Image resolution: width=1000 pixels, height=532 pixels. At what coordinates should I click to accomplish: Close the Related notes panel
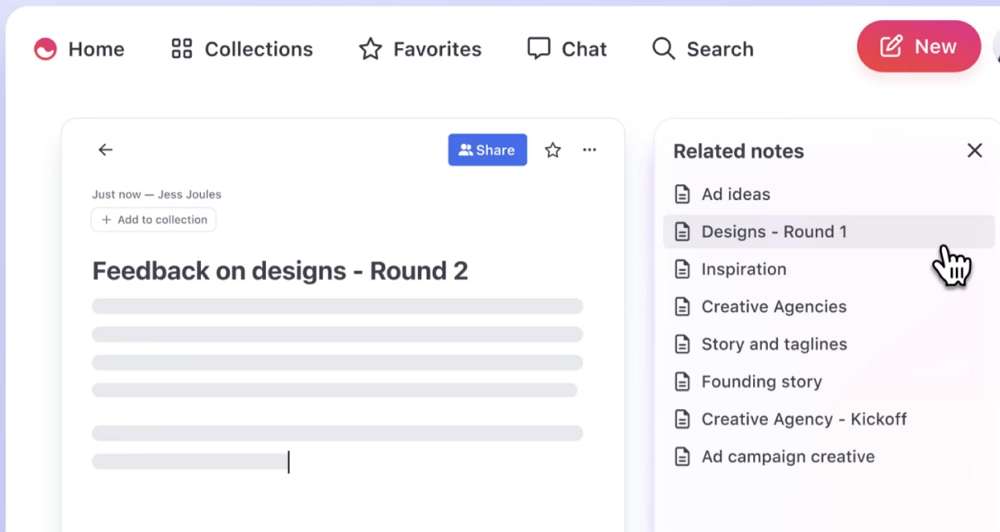pos(974,151)
